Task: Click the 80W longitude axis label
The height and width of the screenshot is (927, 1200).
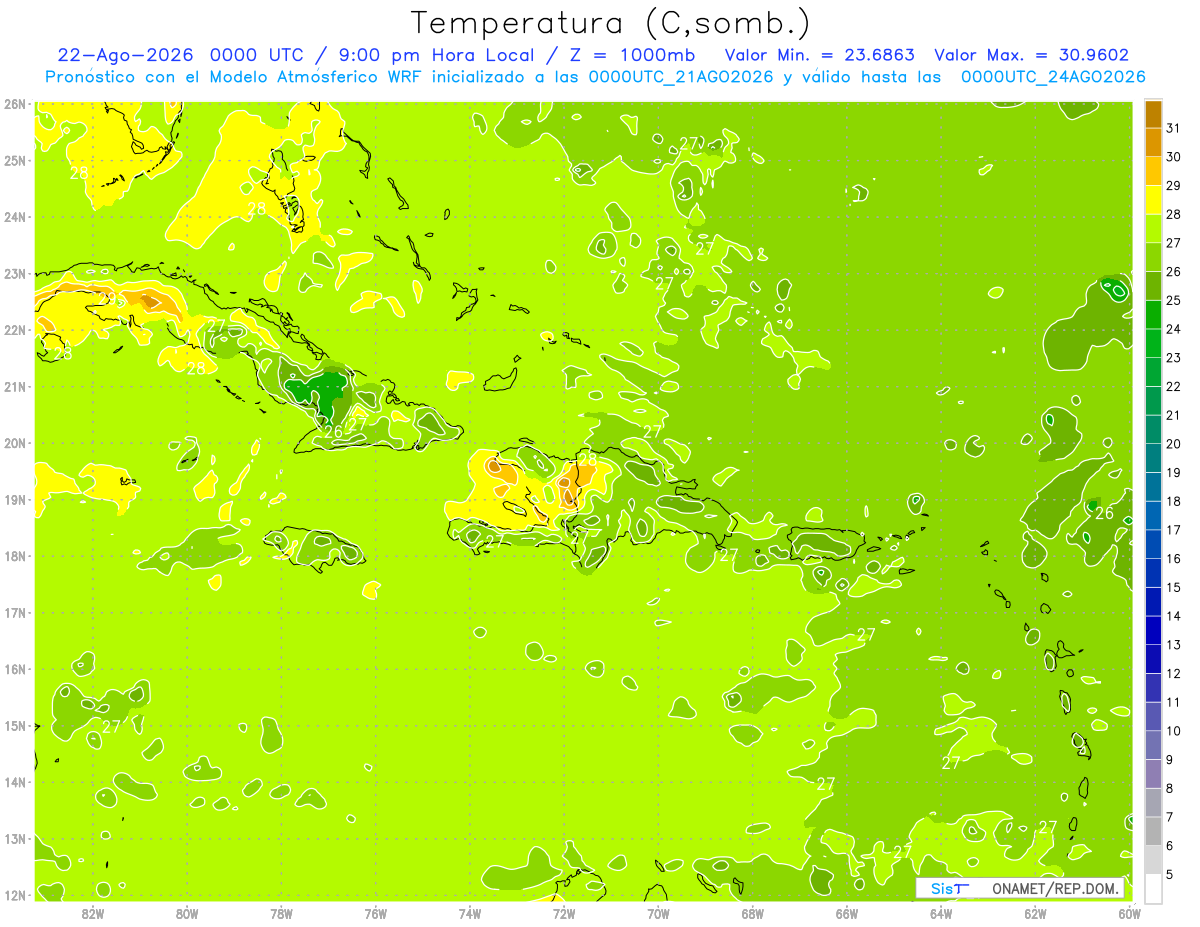Action: tap(187, 913)
